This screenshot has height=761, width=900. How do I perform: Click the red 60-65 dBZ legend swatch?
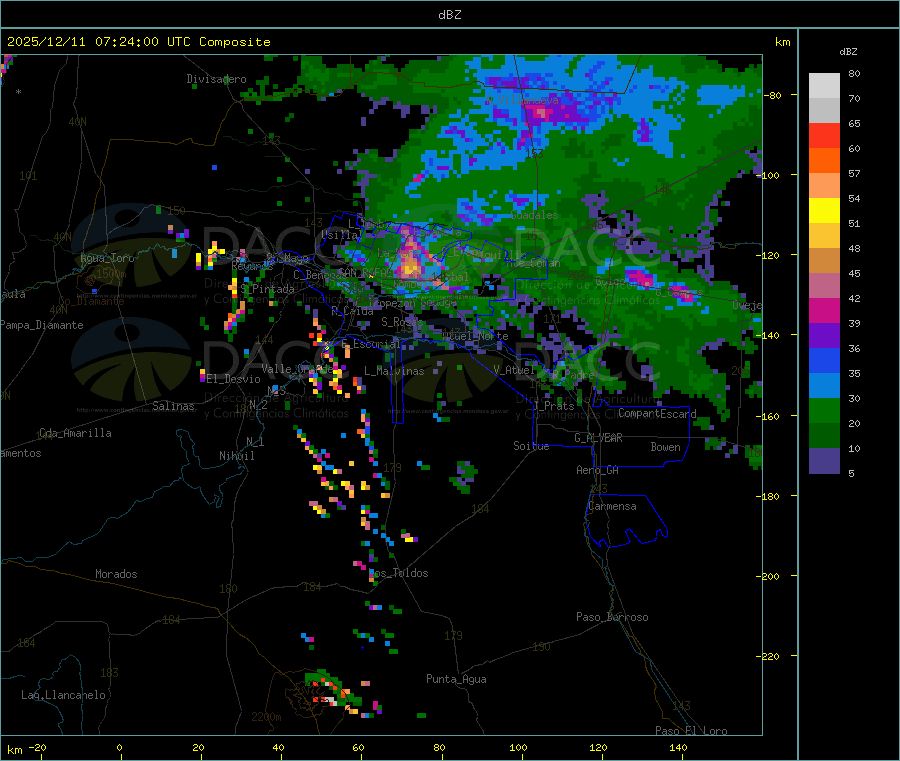pyautogui.click(x=824, y=135)
